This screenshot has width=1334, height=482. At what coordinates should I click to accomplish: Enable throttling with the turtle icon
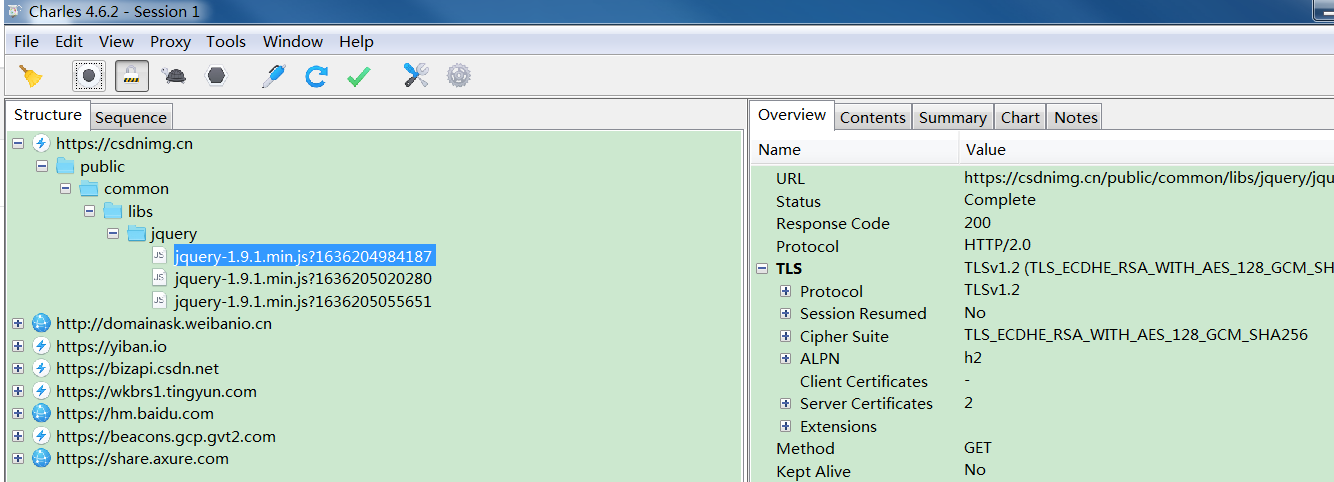click(x=174, y=76)
